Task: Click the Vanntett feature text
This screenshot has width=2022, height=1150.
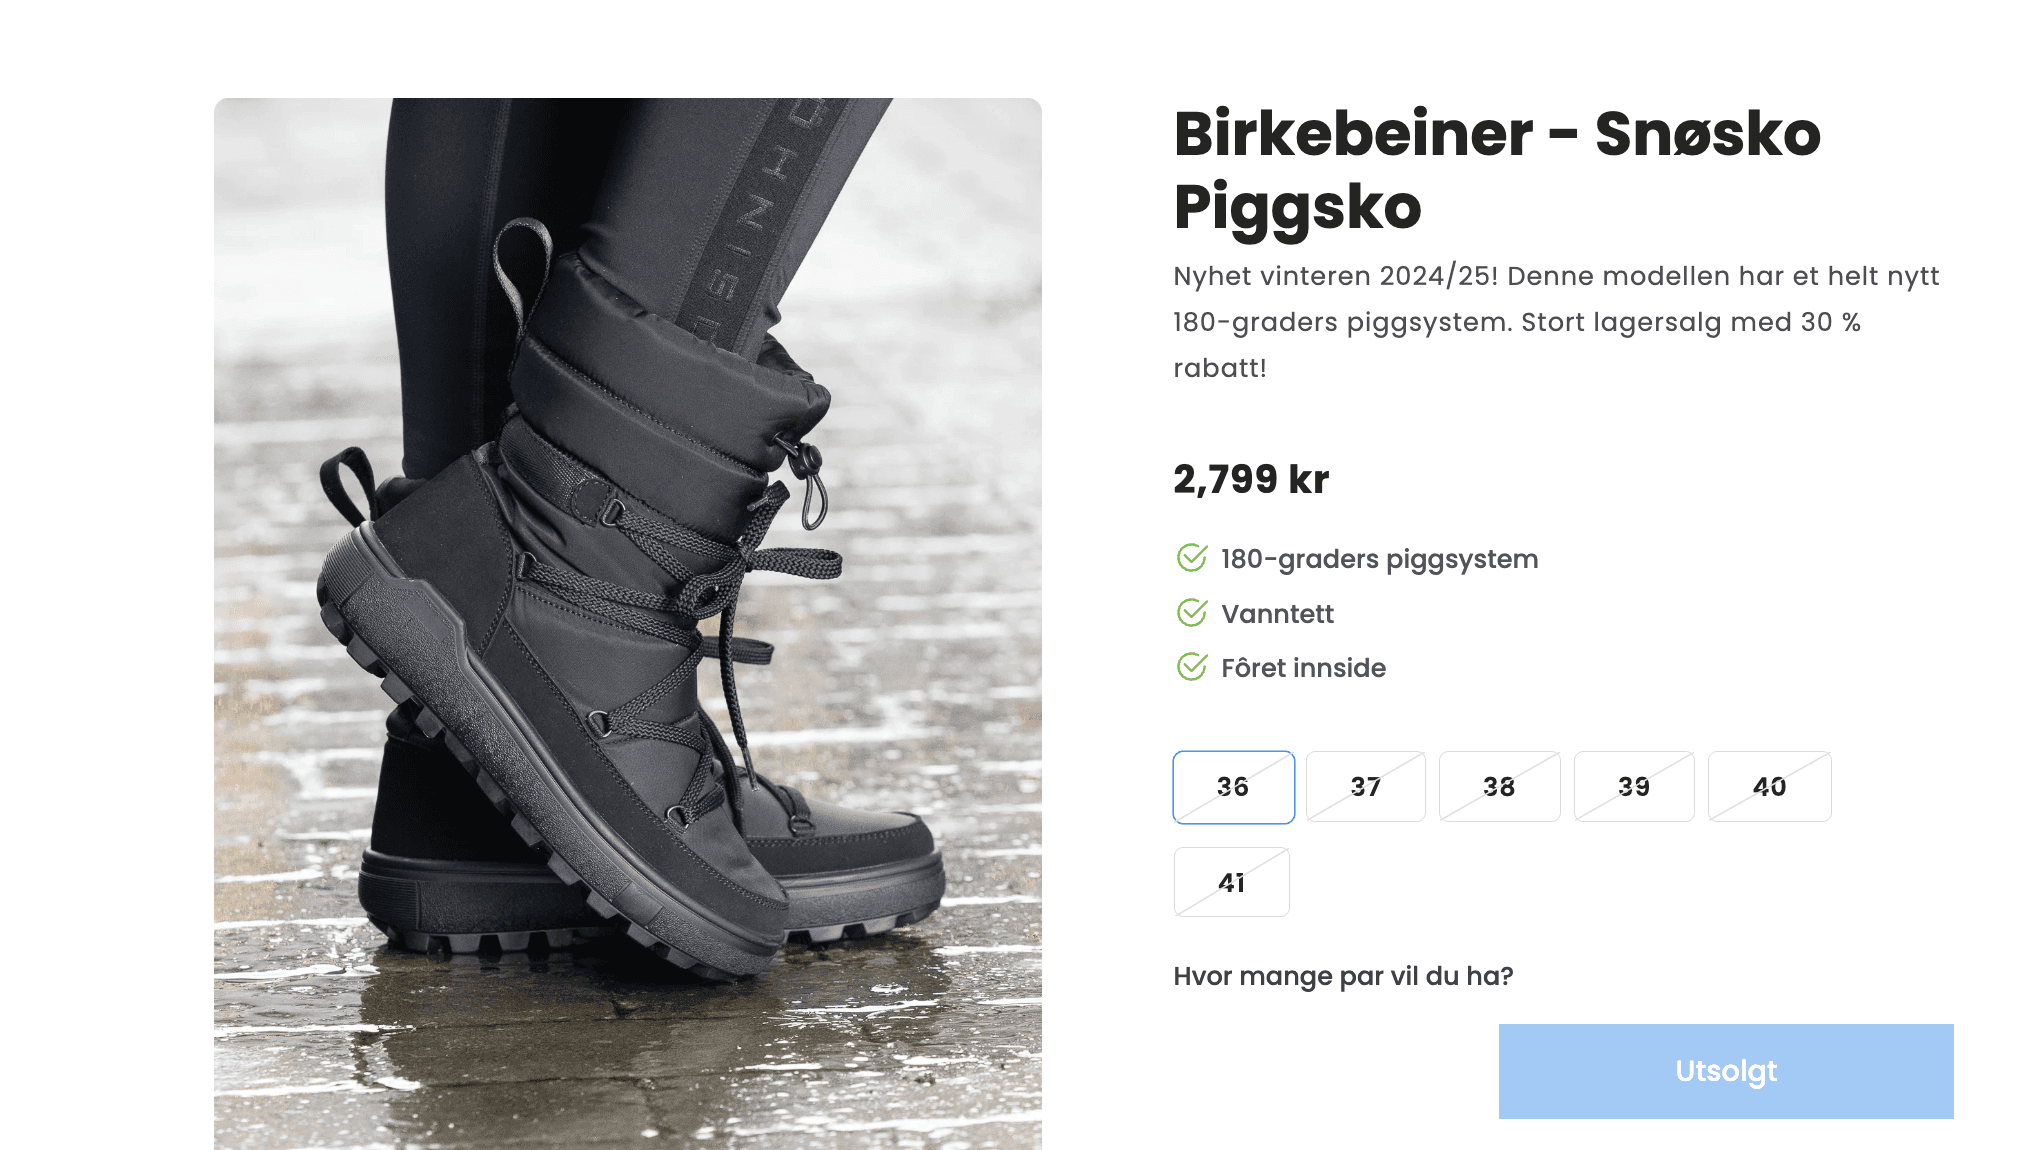Action: pos(1278,614)
